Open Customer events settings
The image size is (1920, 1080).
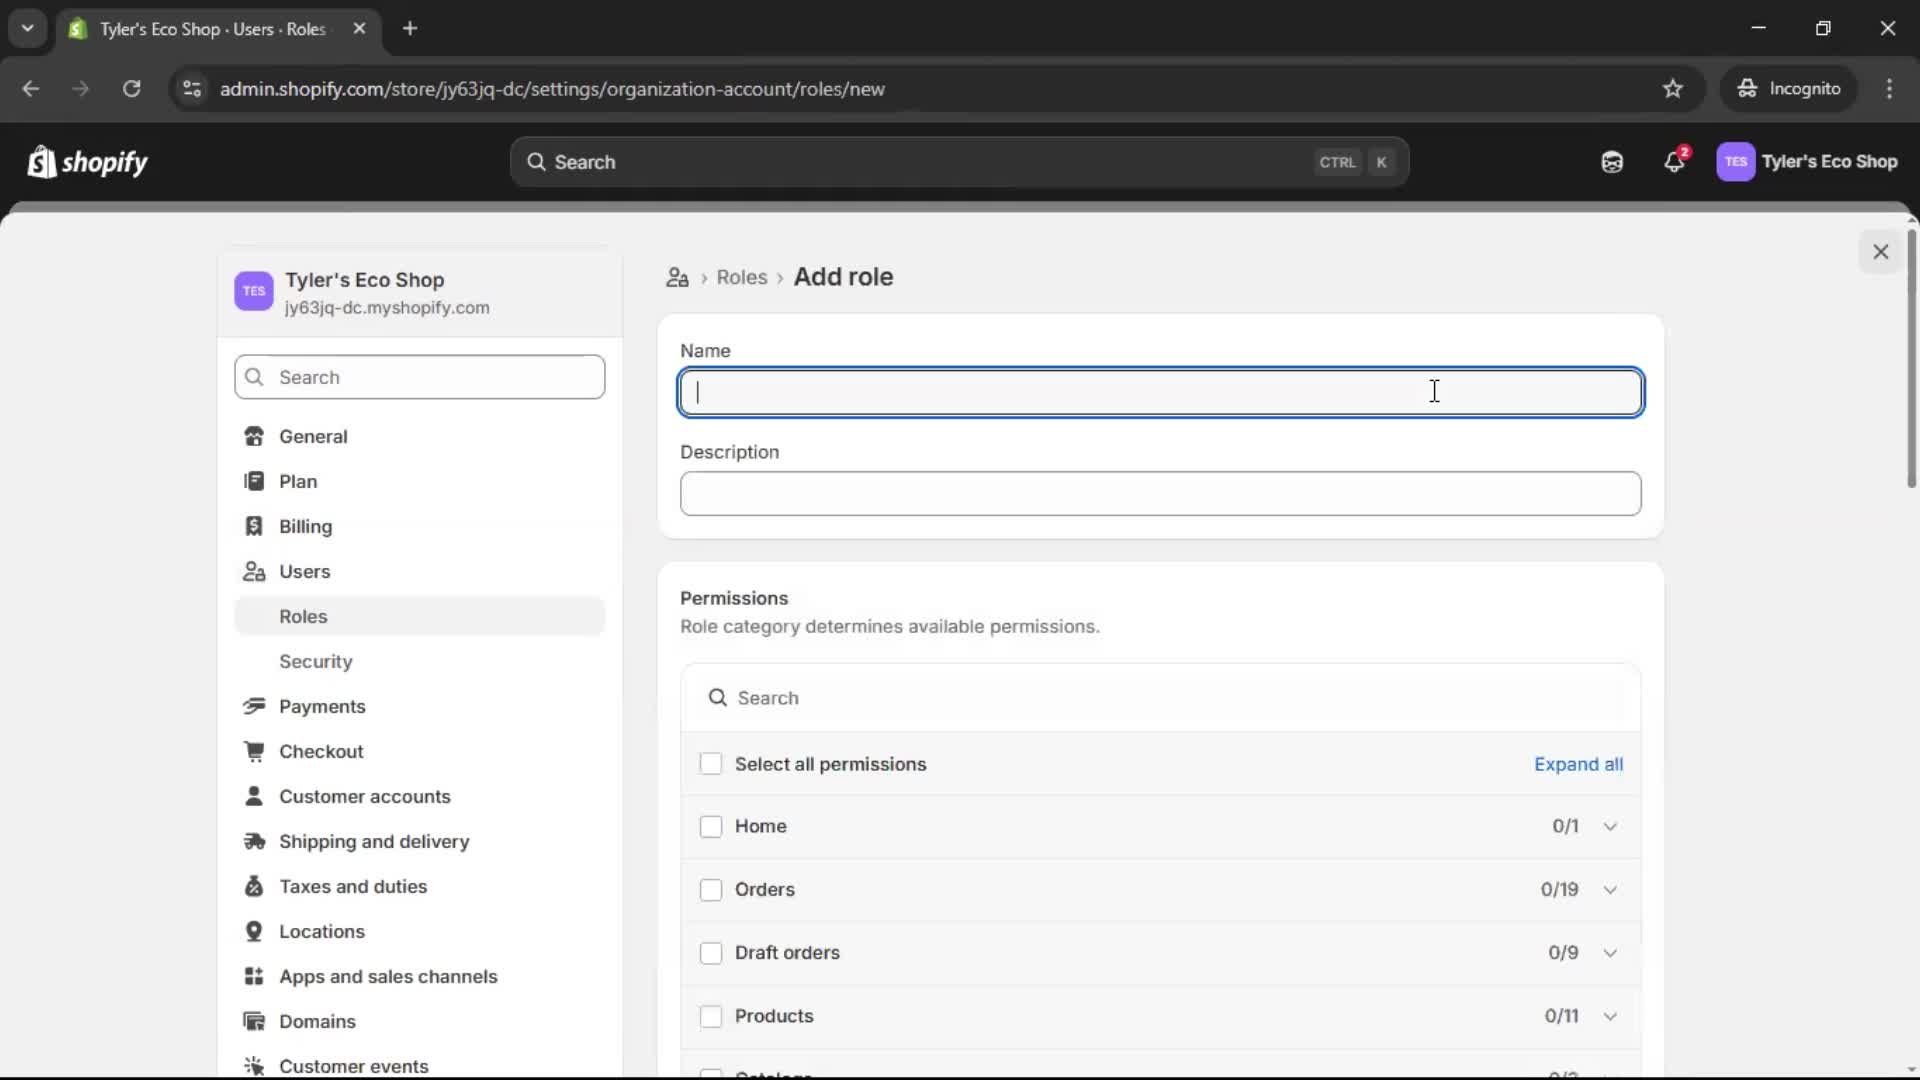pos(354,1066)
